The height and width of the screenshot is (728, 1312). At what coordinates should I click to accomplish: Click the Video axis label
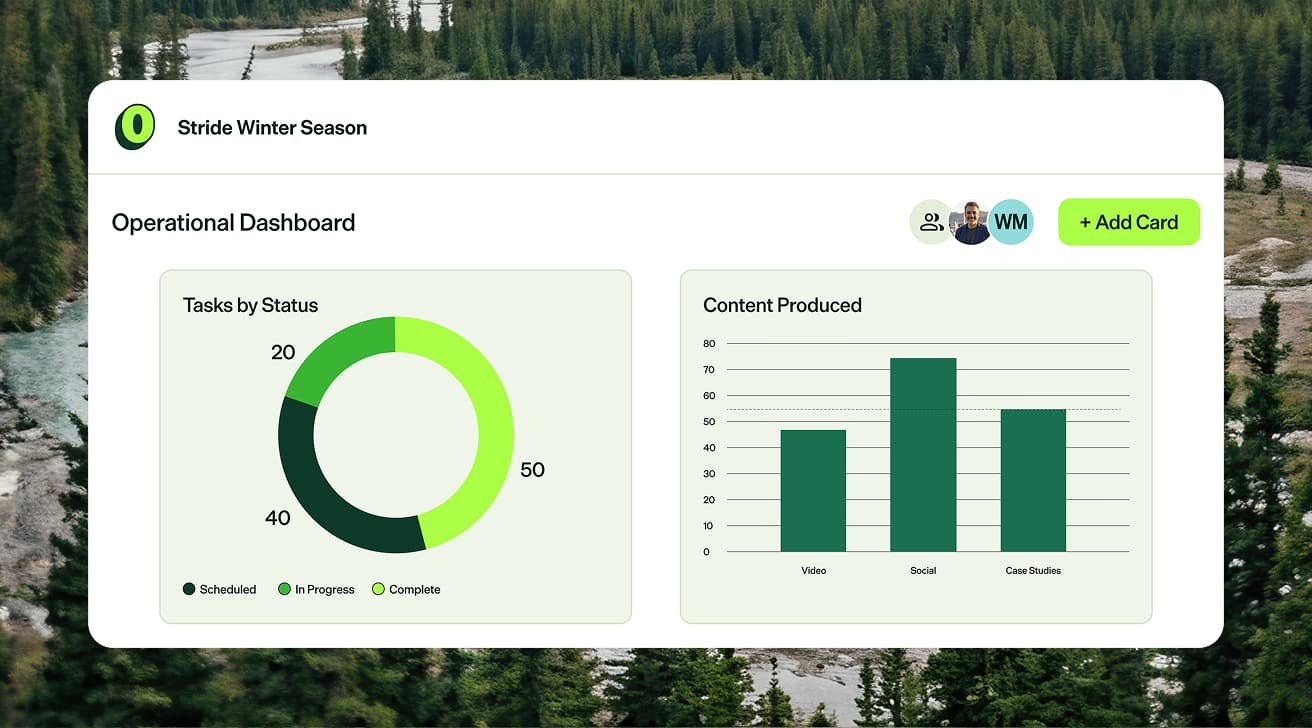pos(814,571)
